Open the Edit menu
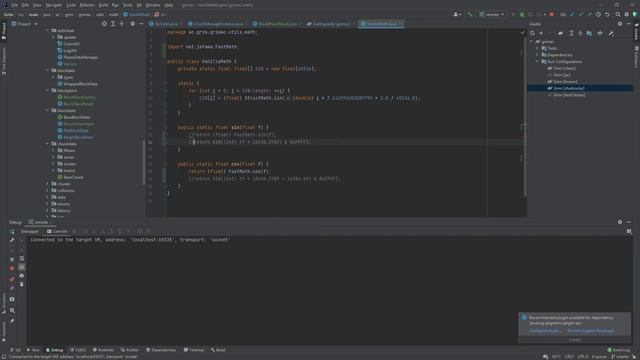640x360 pixels. [25, 5]
